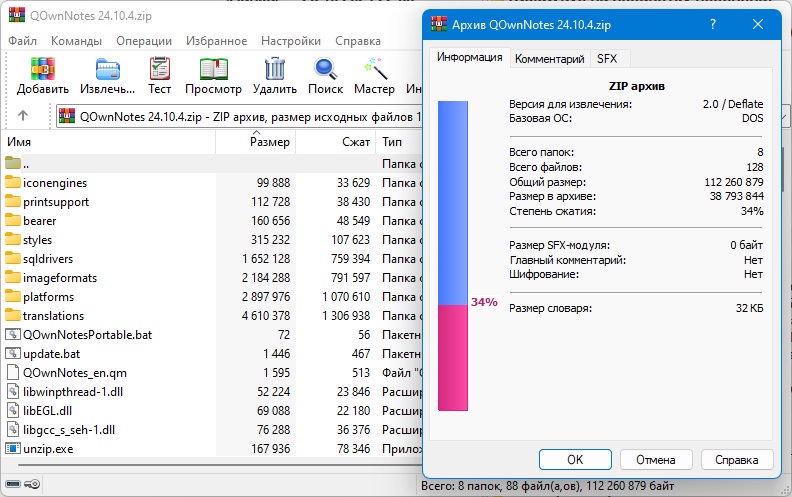Select the styles folder icon
This screenshot has width=792, height=497.
tap(13, 239)
